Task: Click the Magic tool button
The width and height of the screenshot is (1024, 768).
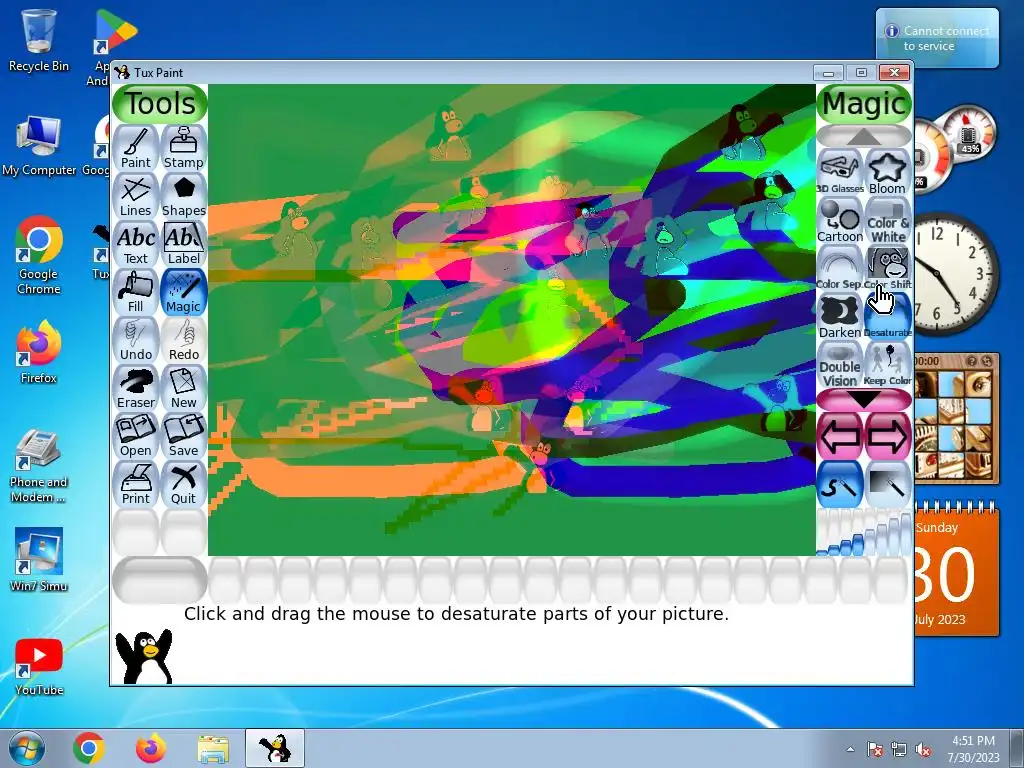Action: pyautogui.click(x=184, y=292)
